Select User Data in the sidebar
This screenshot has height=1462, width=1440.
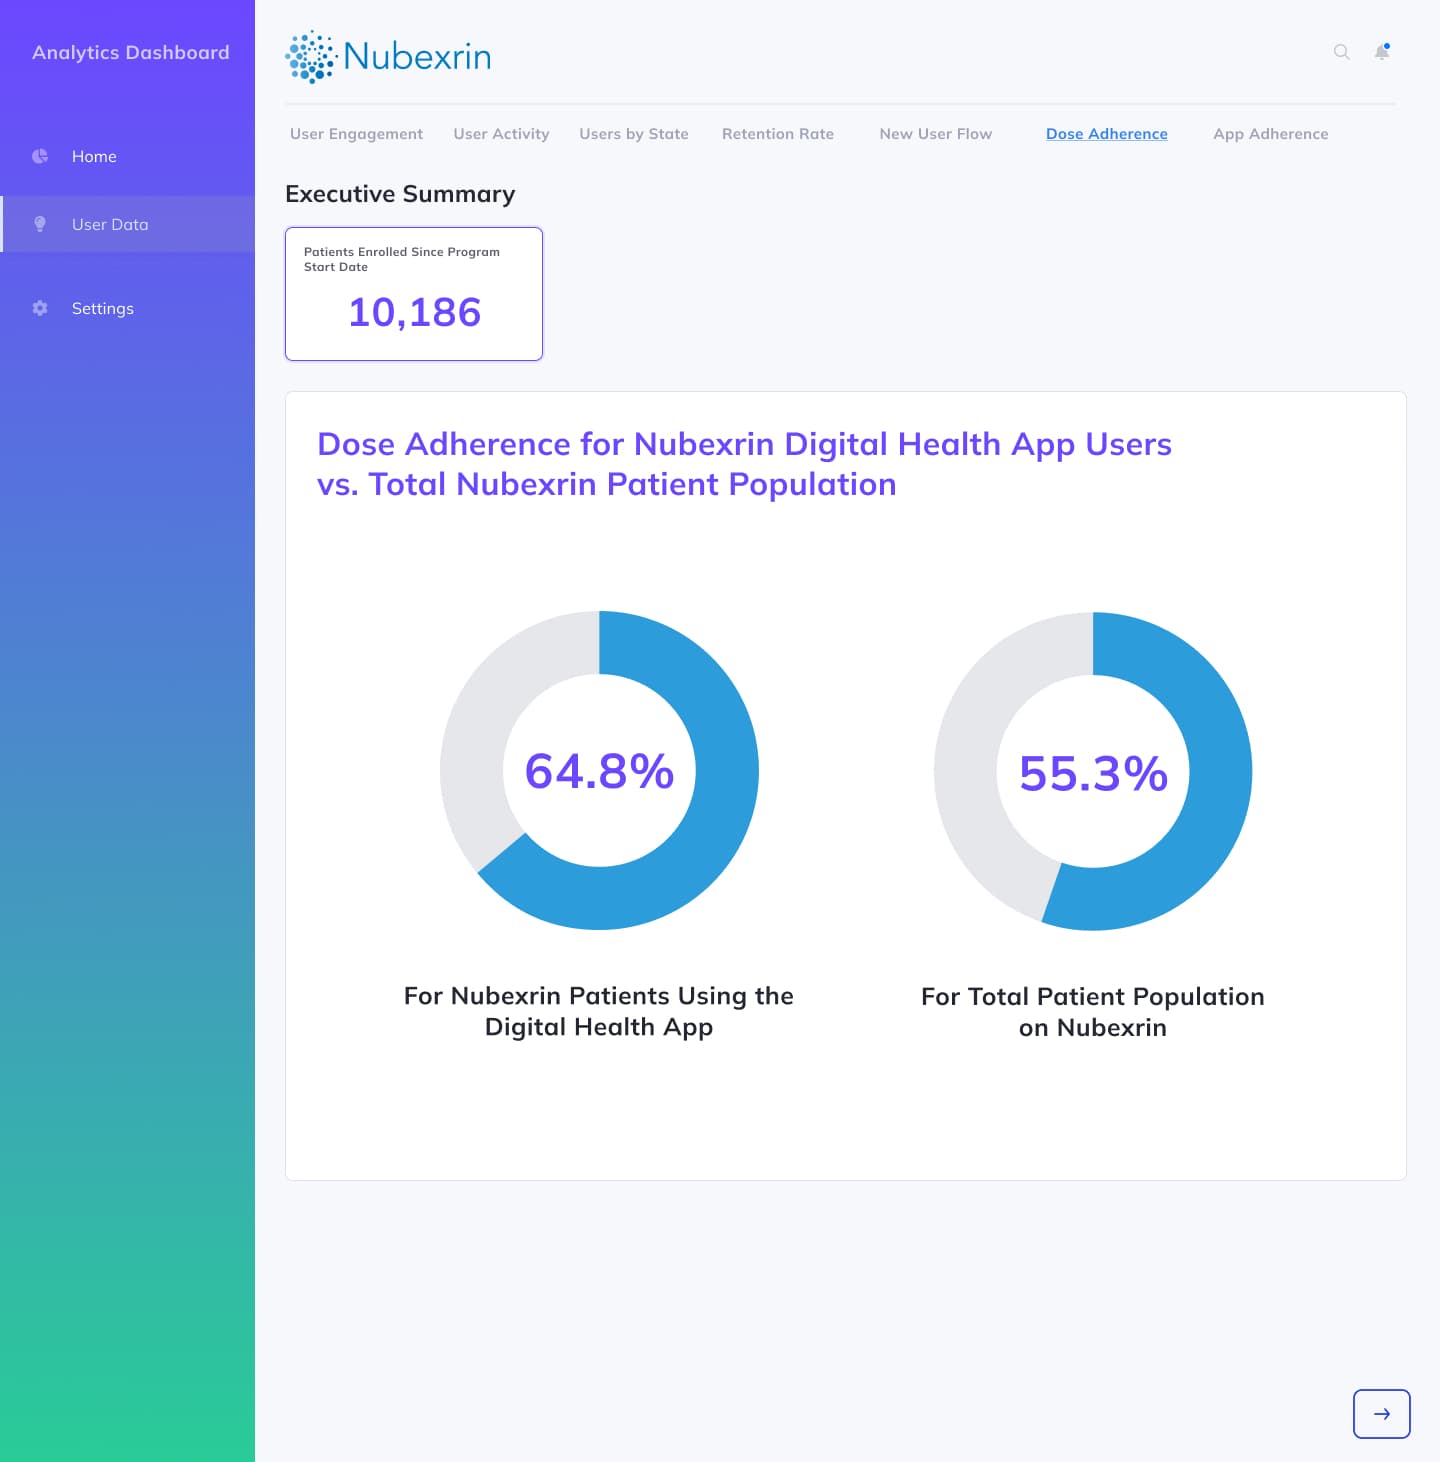click(x=111, y=224)
